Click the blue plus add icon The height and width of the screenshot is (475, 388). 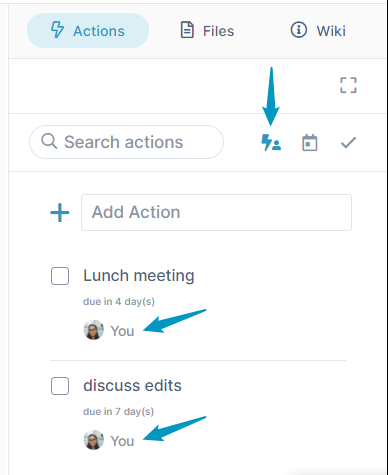click(x=60, y=212)
